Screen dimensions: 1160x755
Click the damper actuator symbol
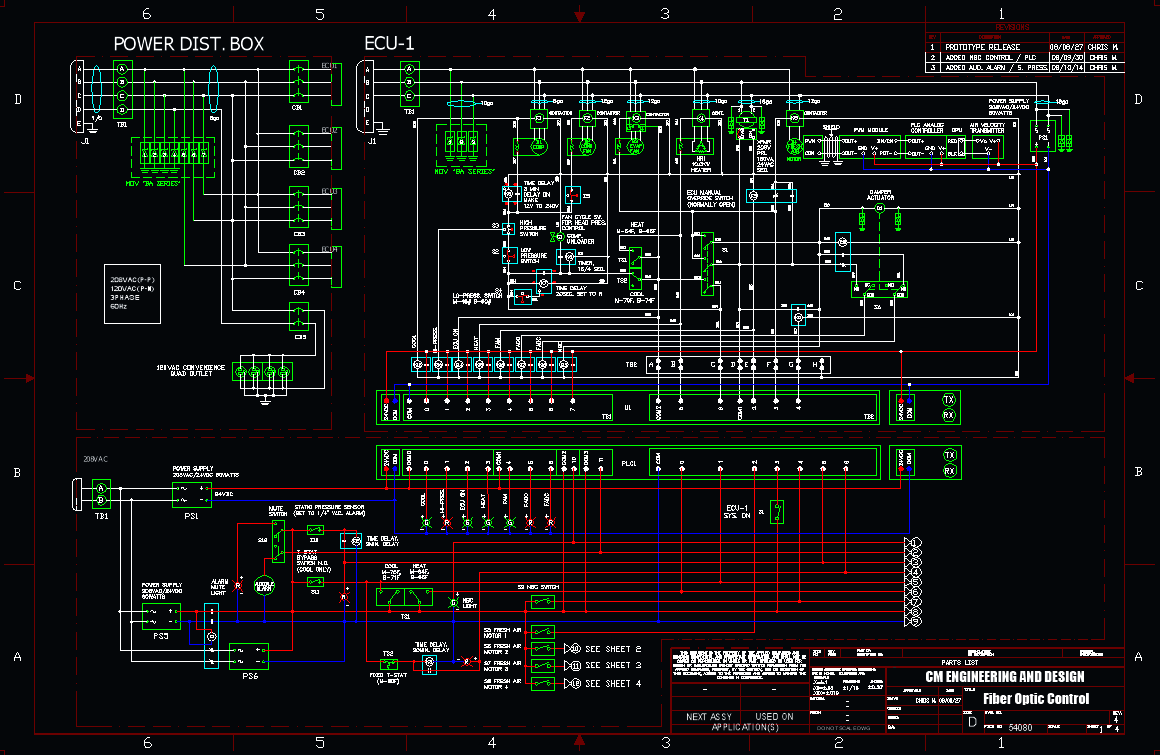pos(878,219)
